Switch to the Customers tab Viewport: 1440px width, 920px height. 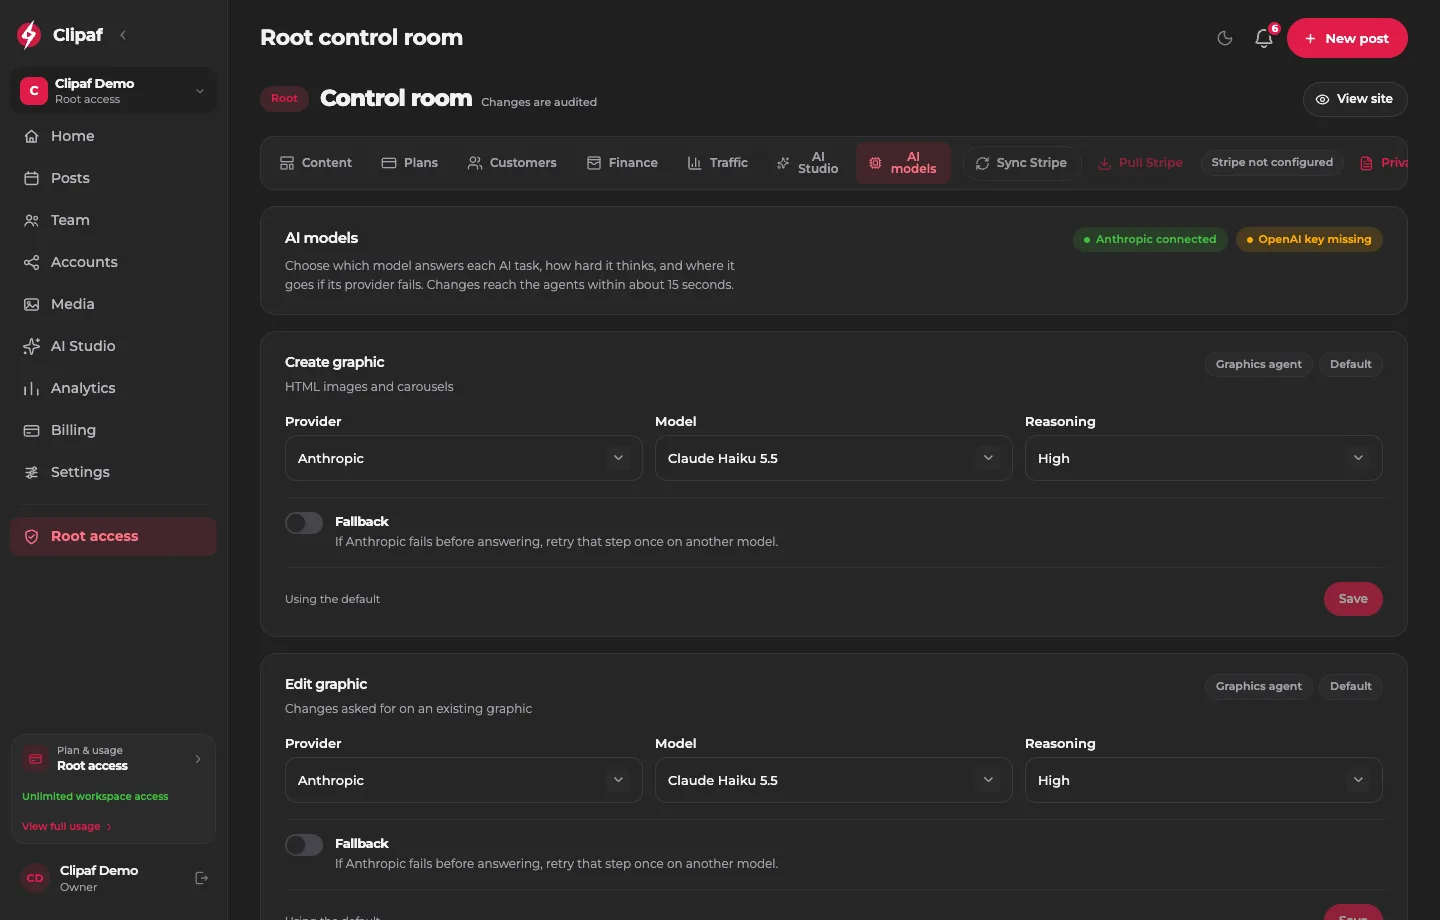512,163
